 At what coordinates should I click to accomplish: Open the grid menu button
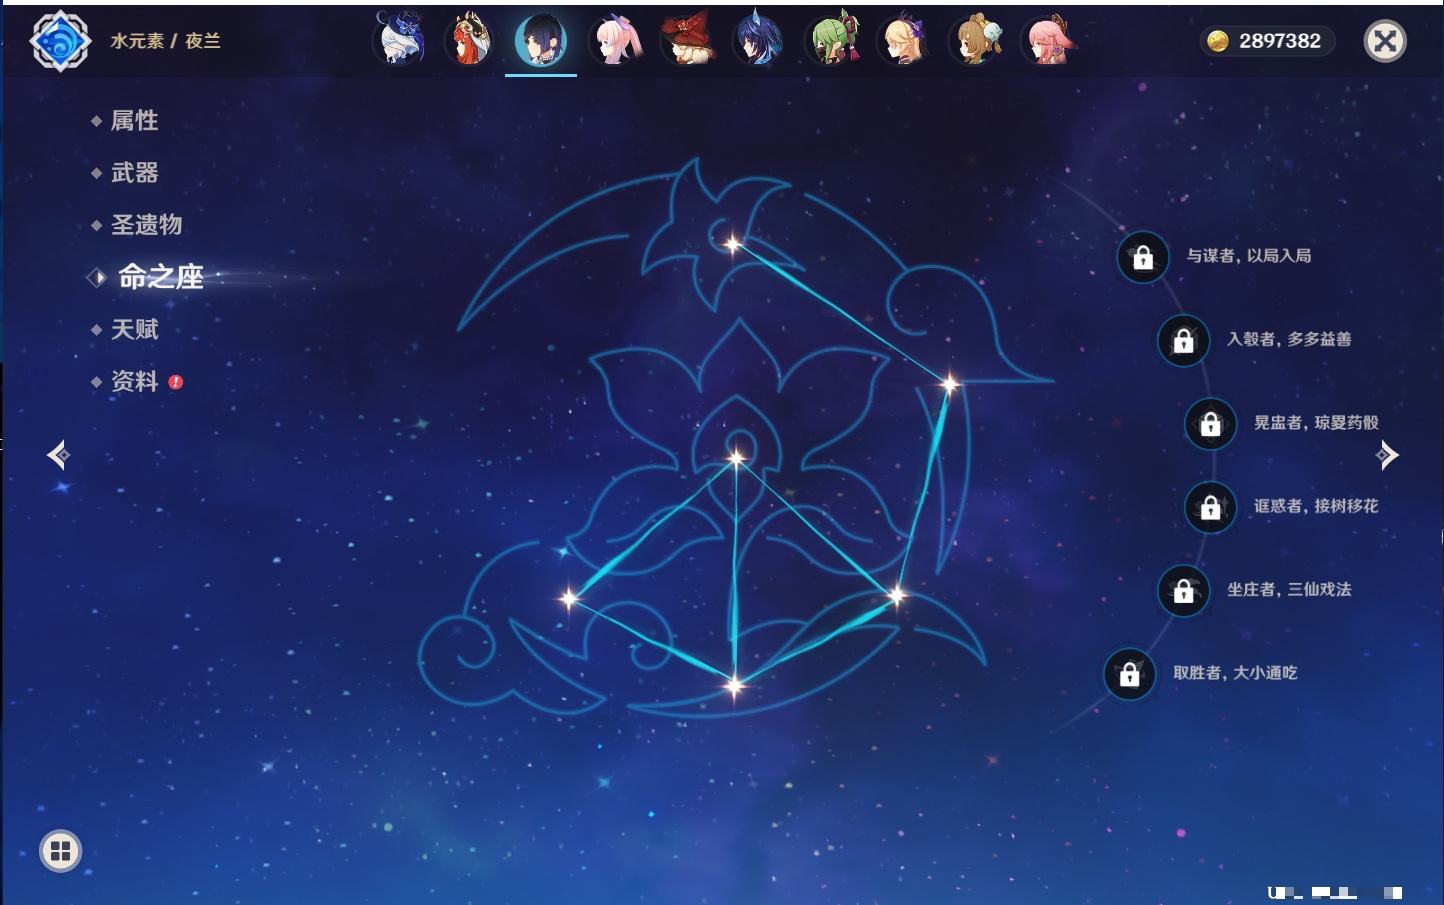60,851
